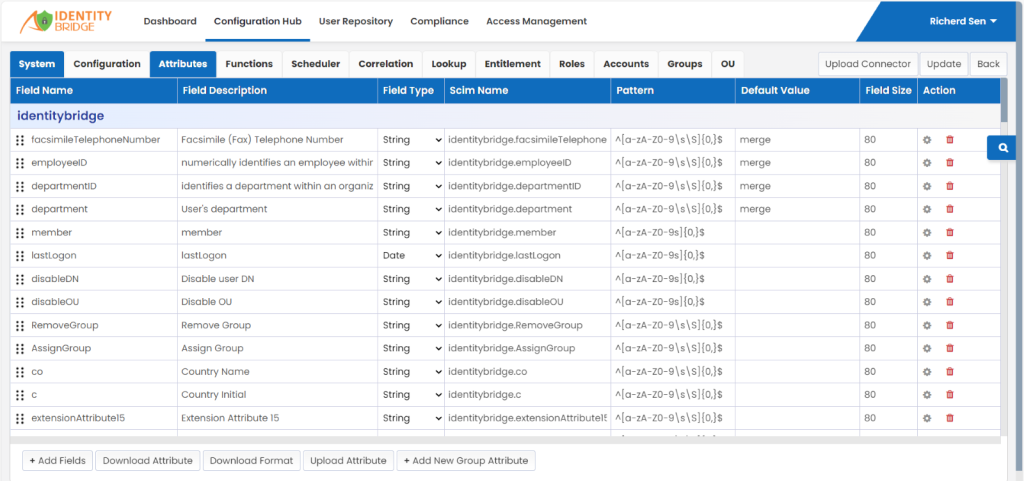Click drag handle of co row
This screenshot has height=481, width=1024.
tap(20, 372)
